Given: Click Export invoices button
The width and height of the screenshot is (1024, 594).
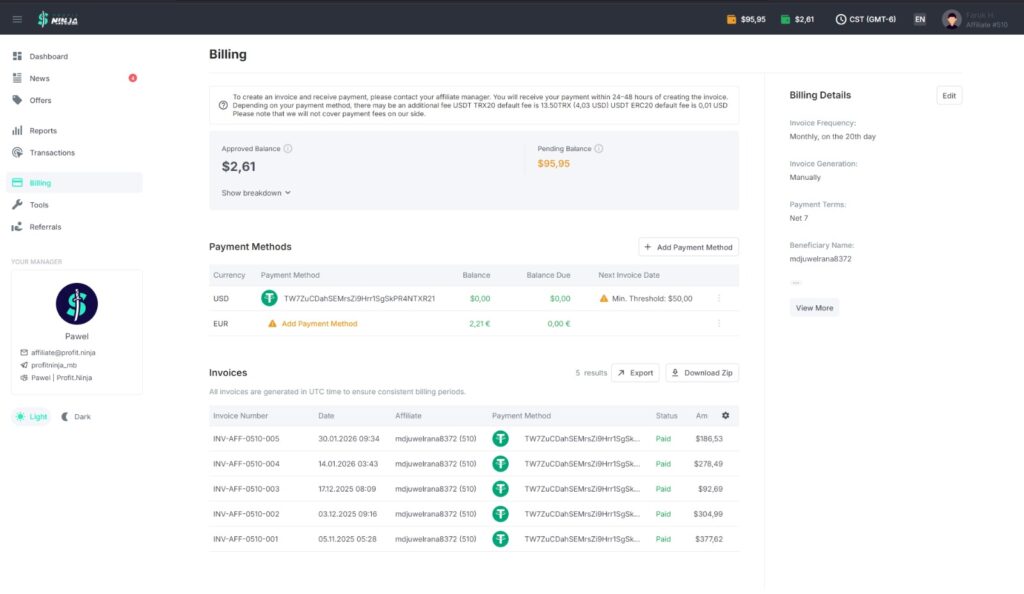Looking at the screenshot, I should click(635, 373).
